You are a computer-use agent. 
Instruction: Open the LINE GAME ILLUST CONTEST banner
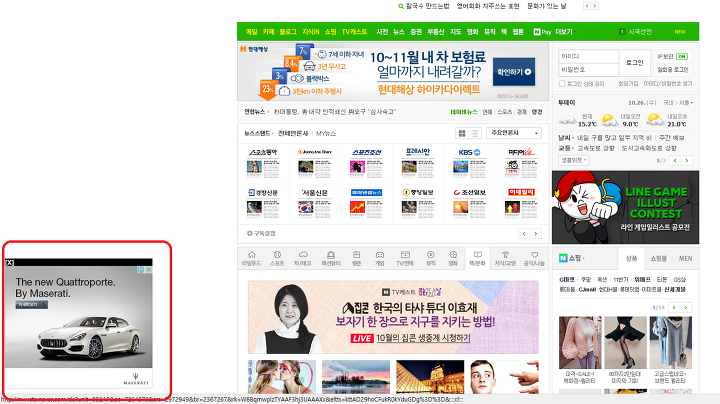[625, 207]
